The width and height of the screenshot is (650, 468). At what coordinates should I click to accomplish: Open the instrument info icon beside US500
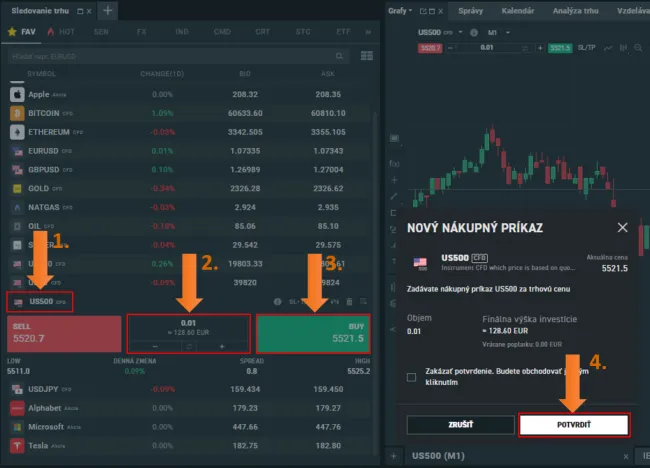(278, 301)
